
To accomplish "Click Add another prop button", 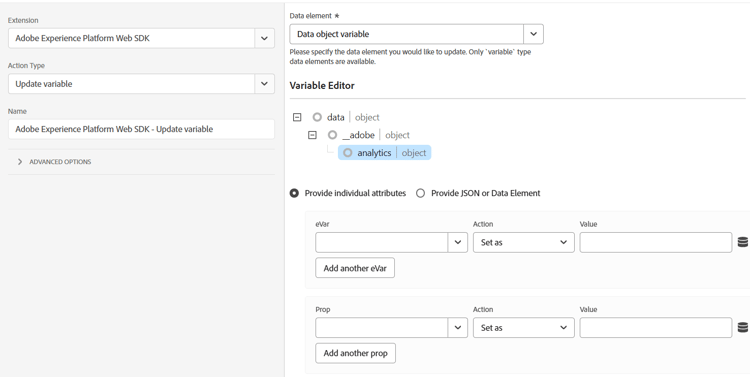I will pyautogui.click(x=355, y=353).
